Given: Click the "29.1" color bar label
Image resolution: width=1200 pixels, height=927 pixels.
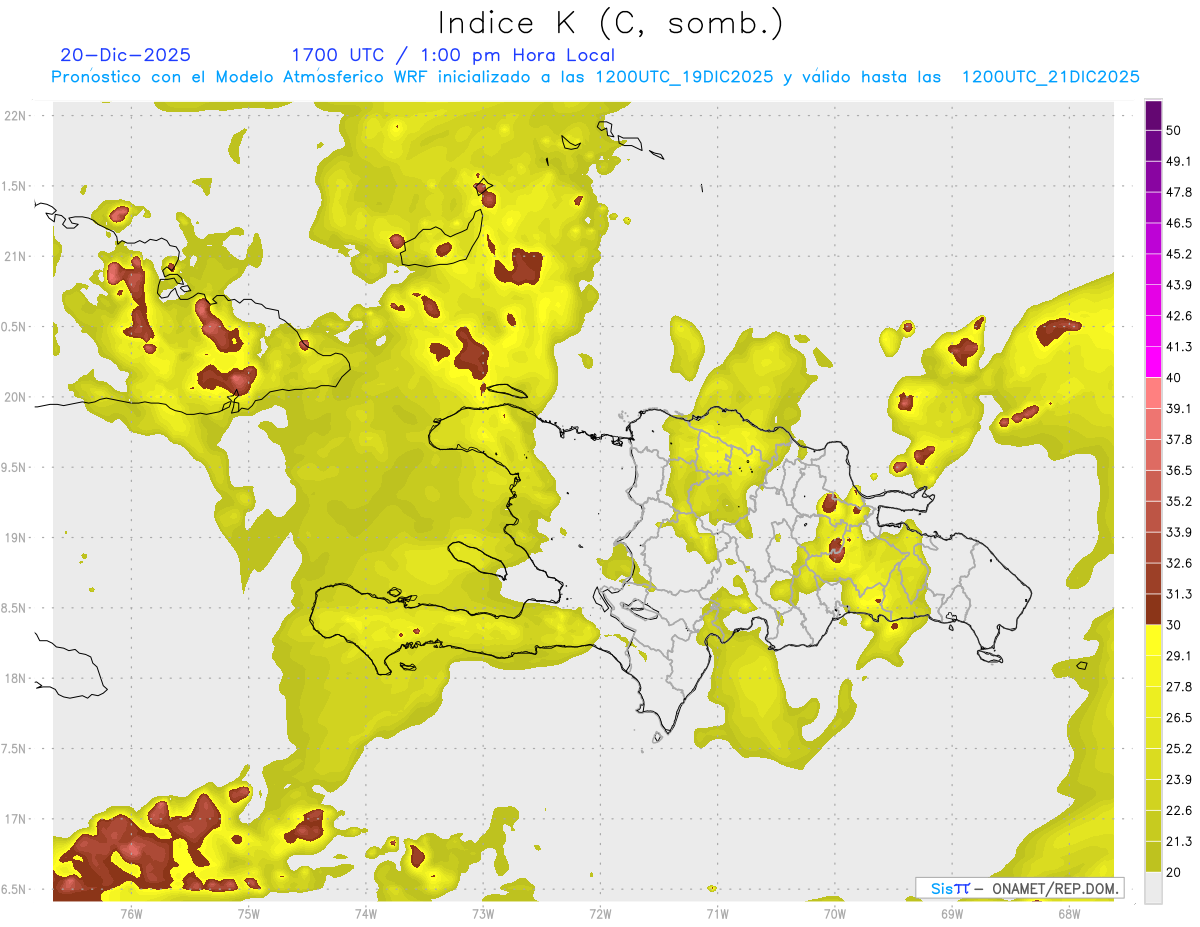Looking at the screenshot, I should point(1179,656).
